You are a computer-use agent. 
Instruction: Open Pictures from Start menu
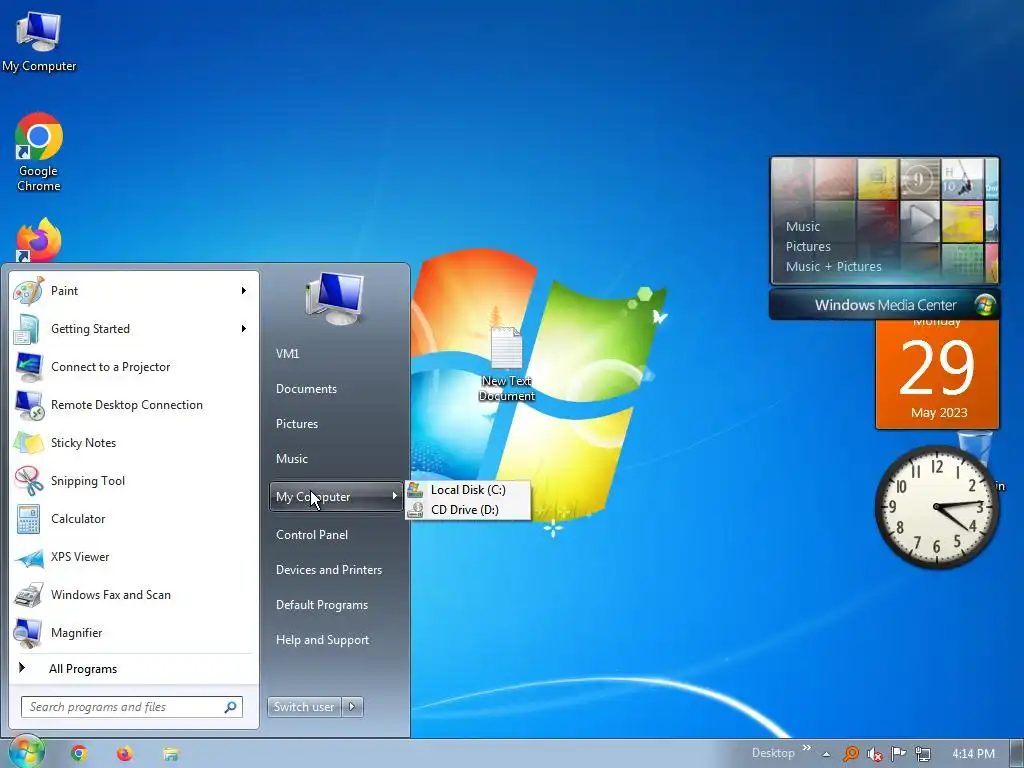tap(296, 424)
